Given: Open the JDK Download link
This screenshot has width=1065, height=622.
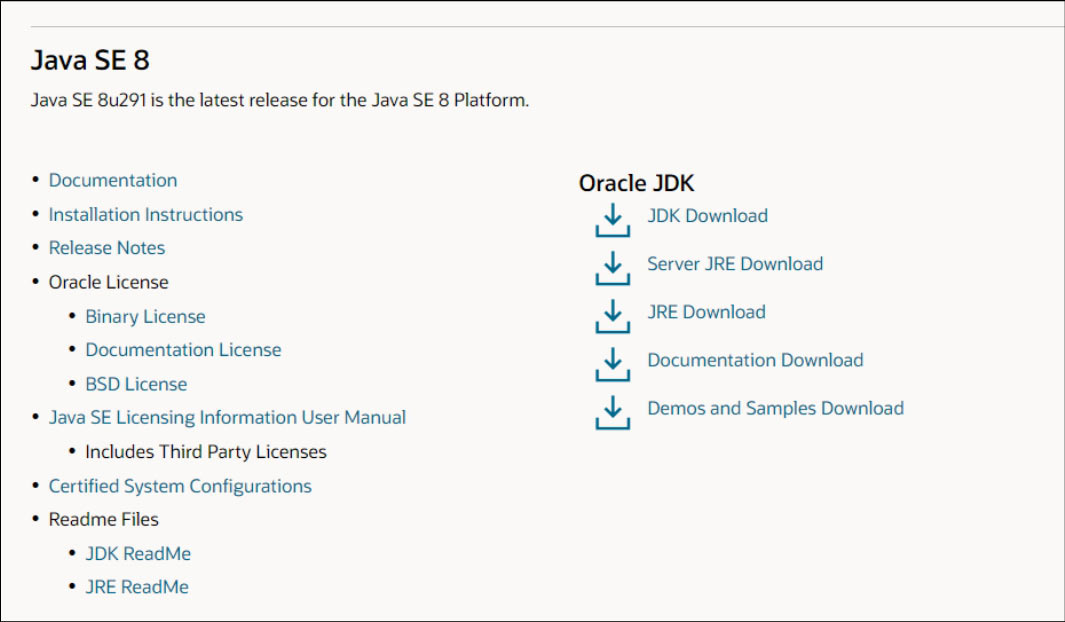Looking at the screenshot, I should click(707, 216).
